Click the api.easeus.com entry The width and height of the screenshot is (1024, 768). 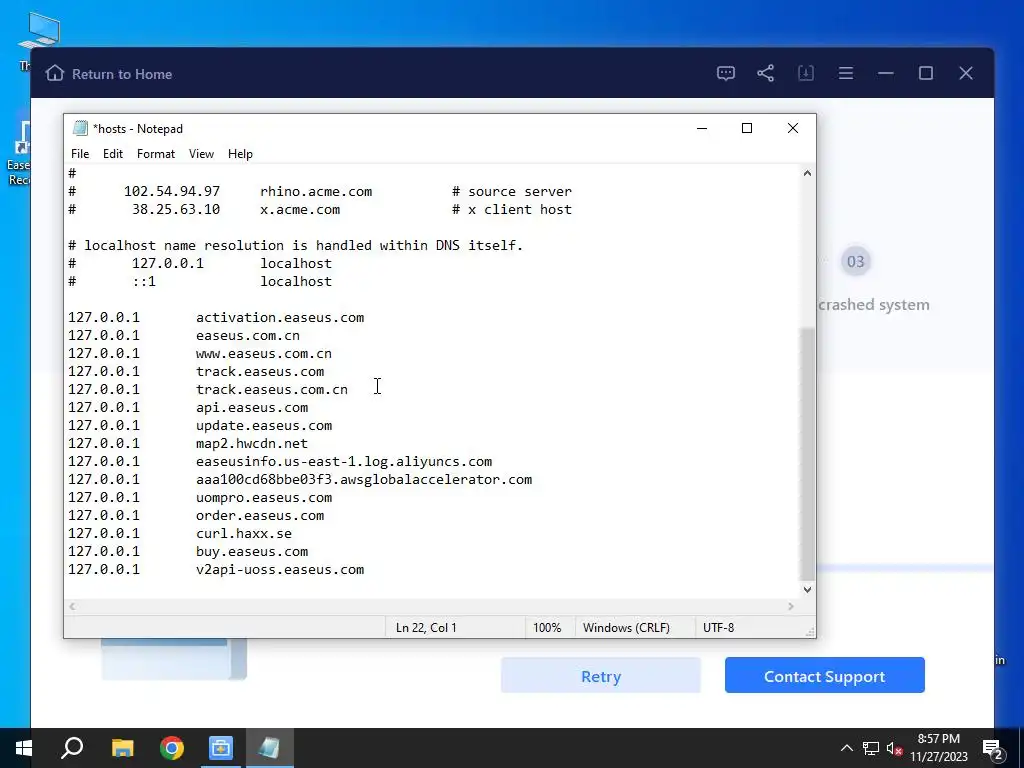252,408
